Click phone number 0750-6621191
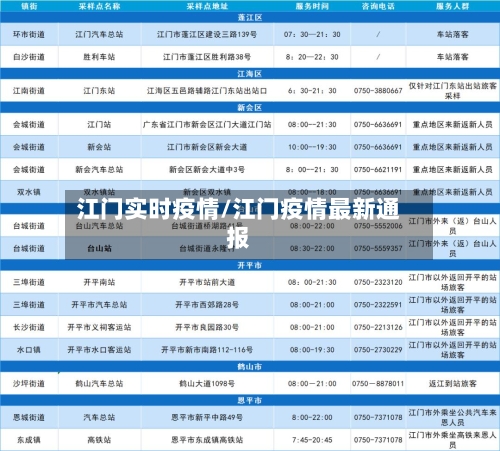Screen dimensions: 500x451 [378, 170]
